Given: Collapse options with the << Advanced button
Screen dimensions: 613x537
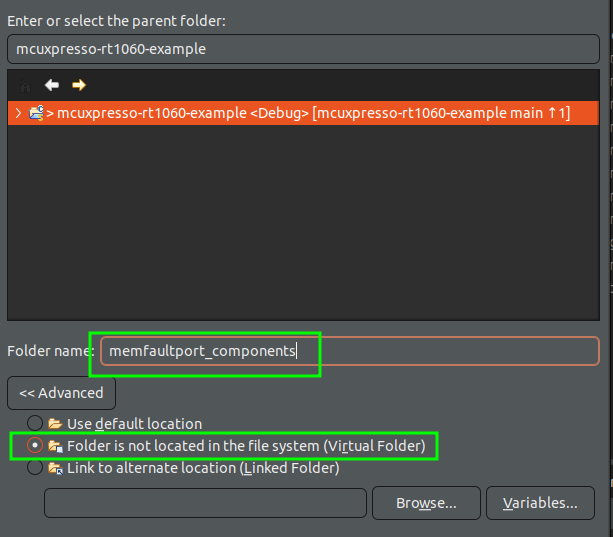Looking at the screenshot, I should [x=61, y=393].
